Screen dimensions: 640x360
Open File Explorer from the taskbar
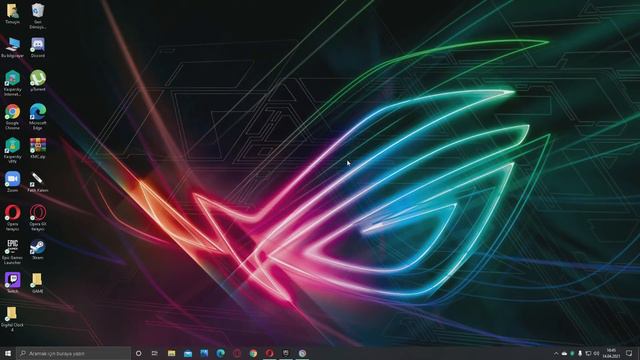tap(171, 353)
